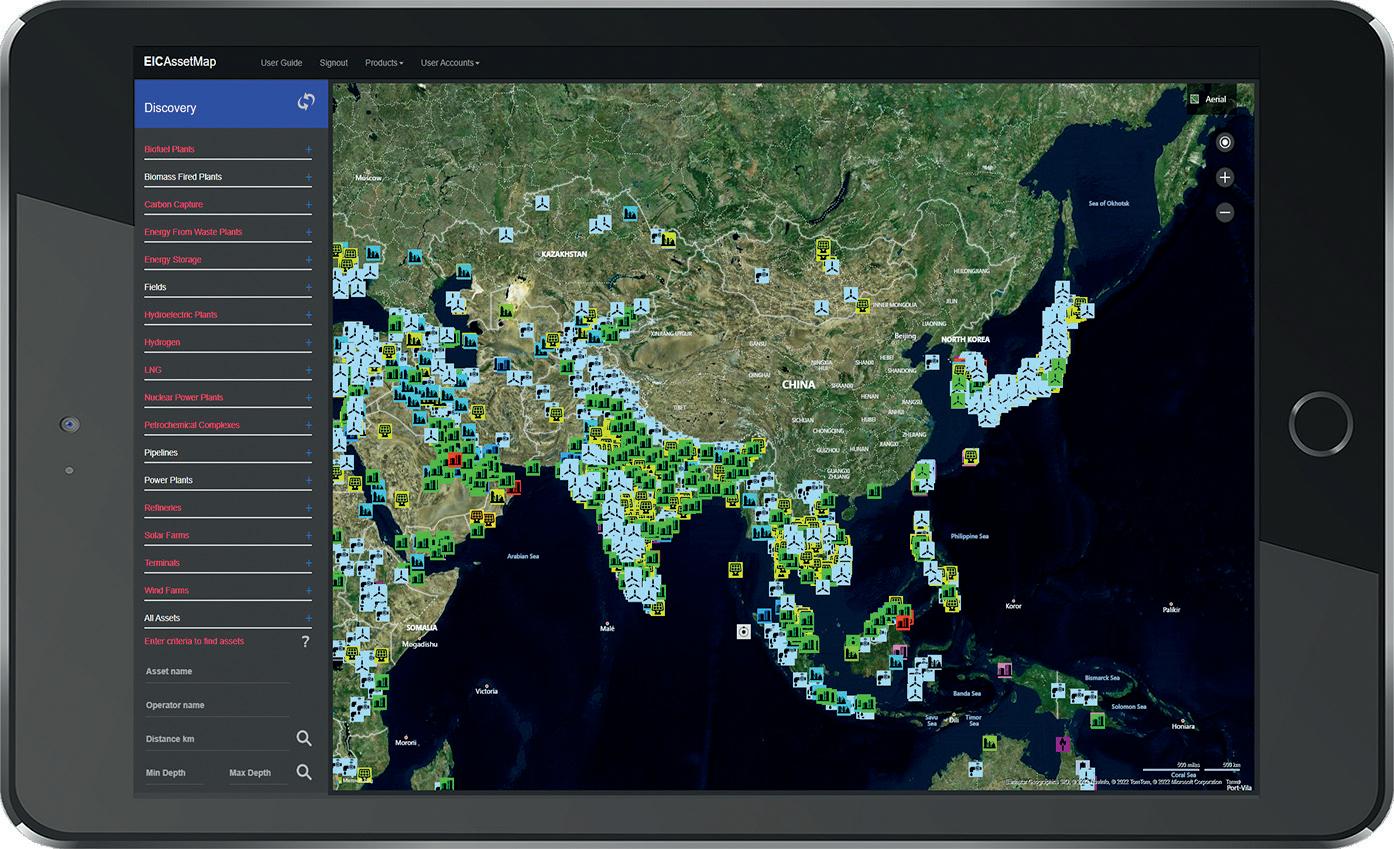
Task: Open the User Accounts dropdown menu
Action: (450, 63)
